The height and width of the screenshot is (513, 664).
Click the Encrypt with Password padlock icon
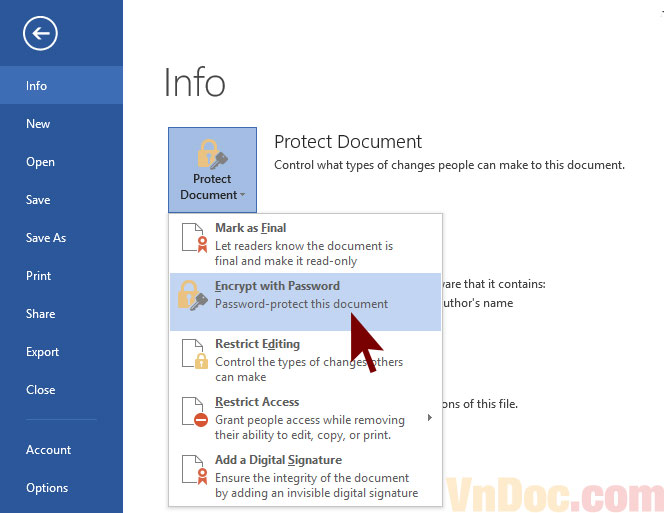[193, 295]
